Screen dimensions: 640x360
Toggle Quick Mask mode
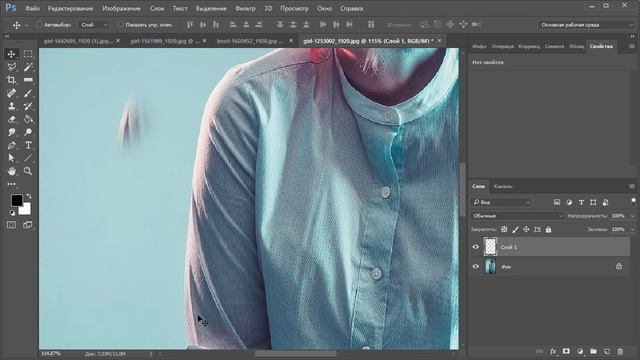click(11, 225)
